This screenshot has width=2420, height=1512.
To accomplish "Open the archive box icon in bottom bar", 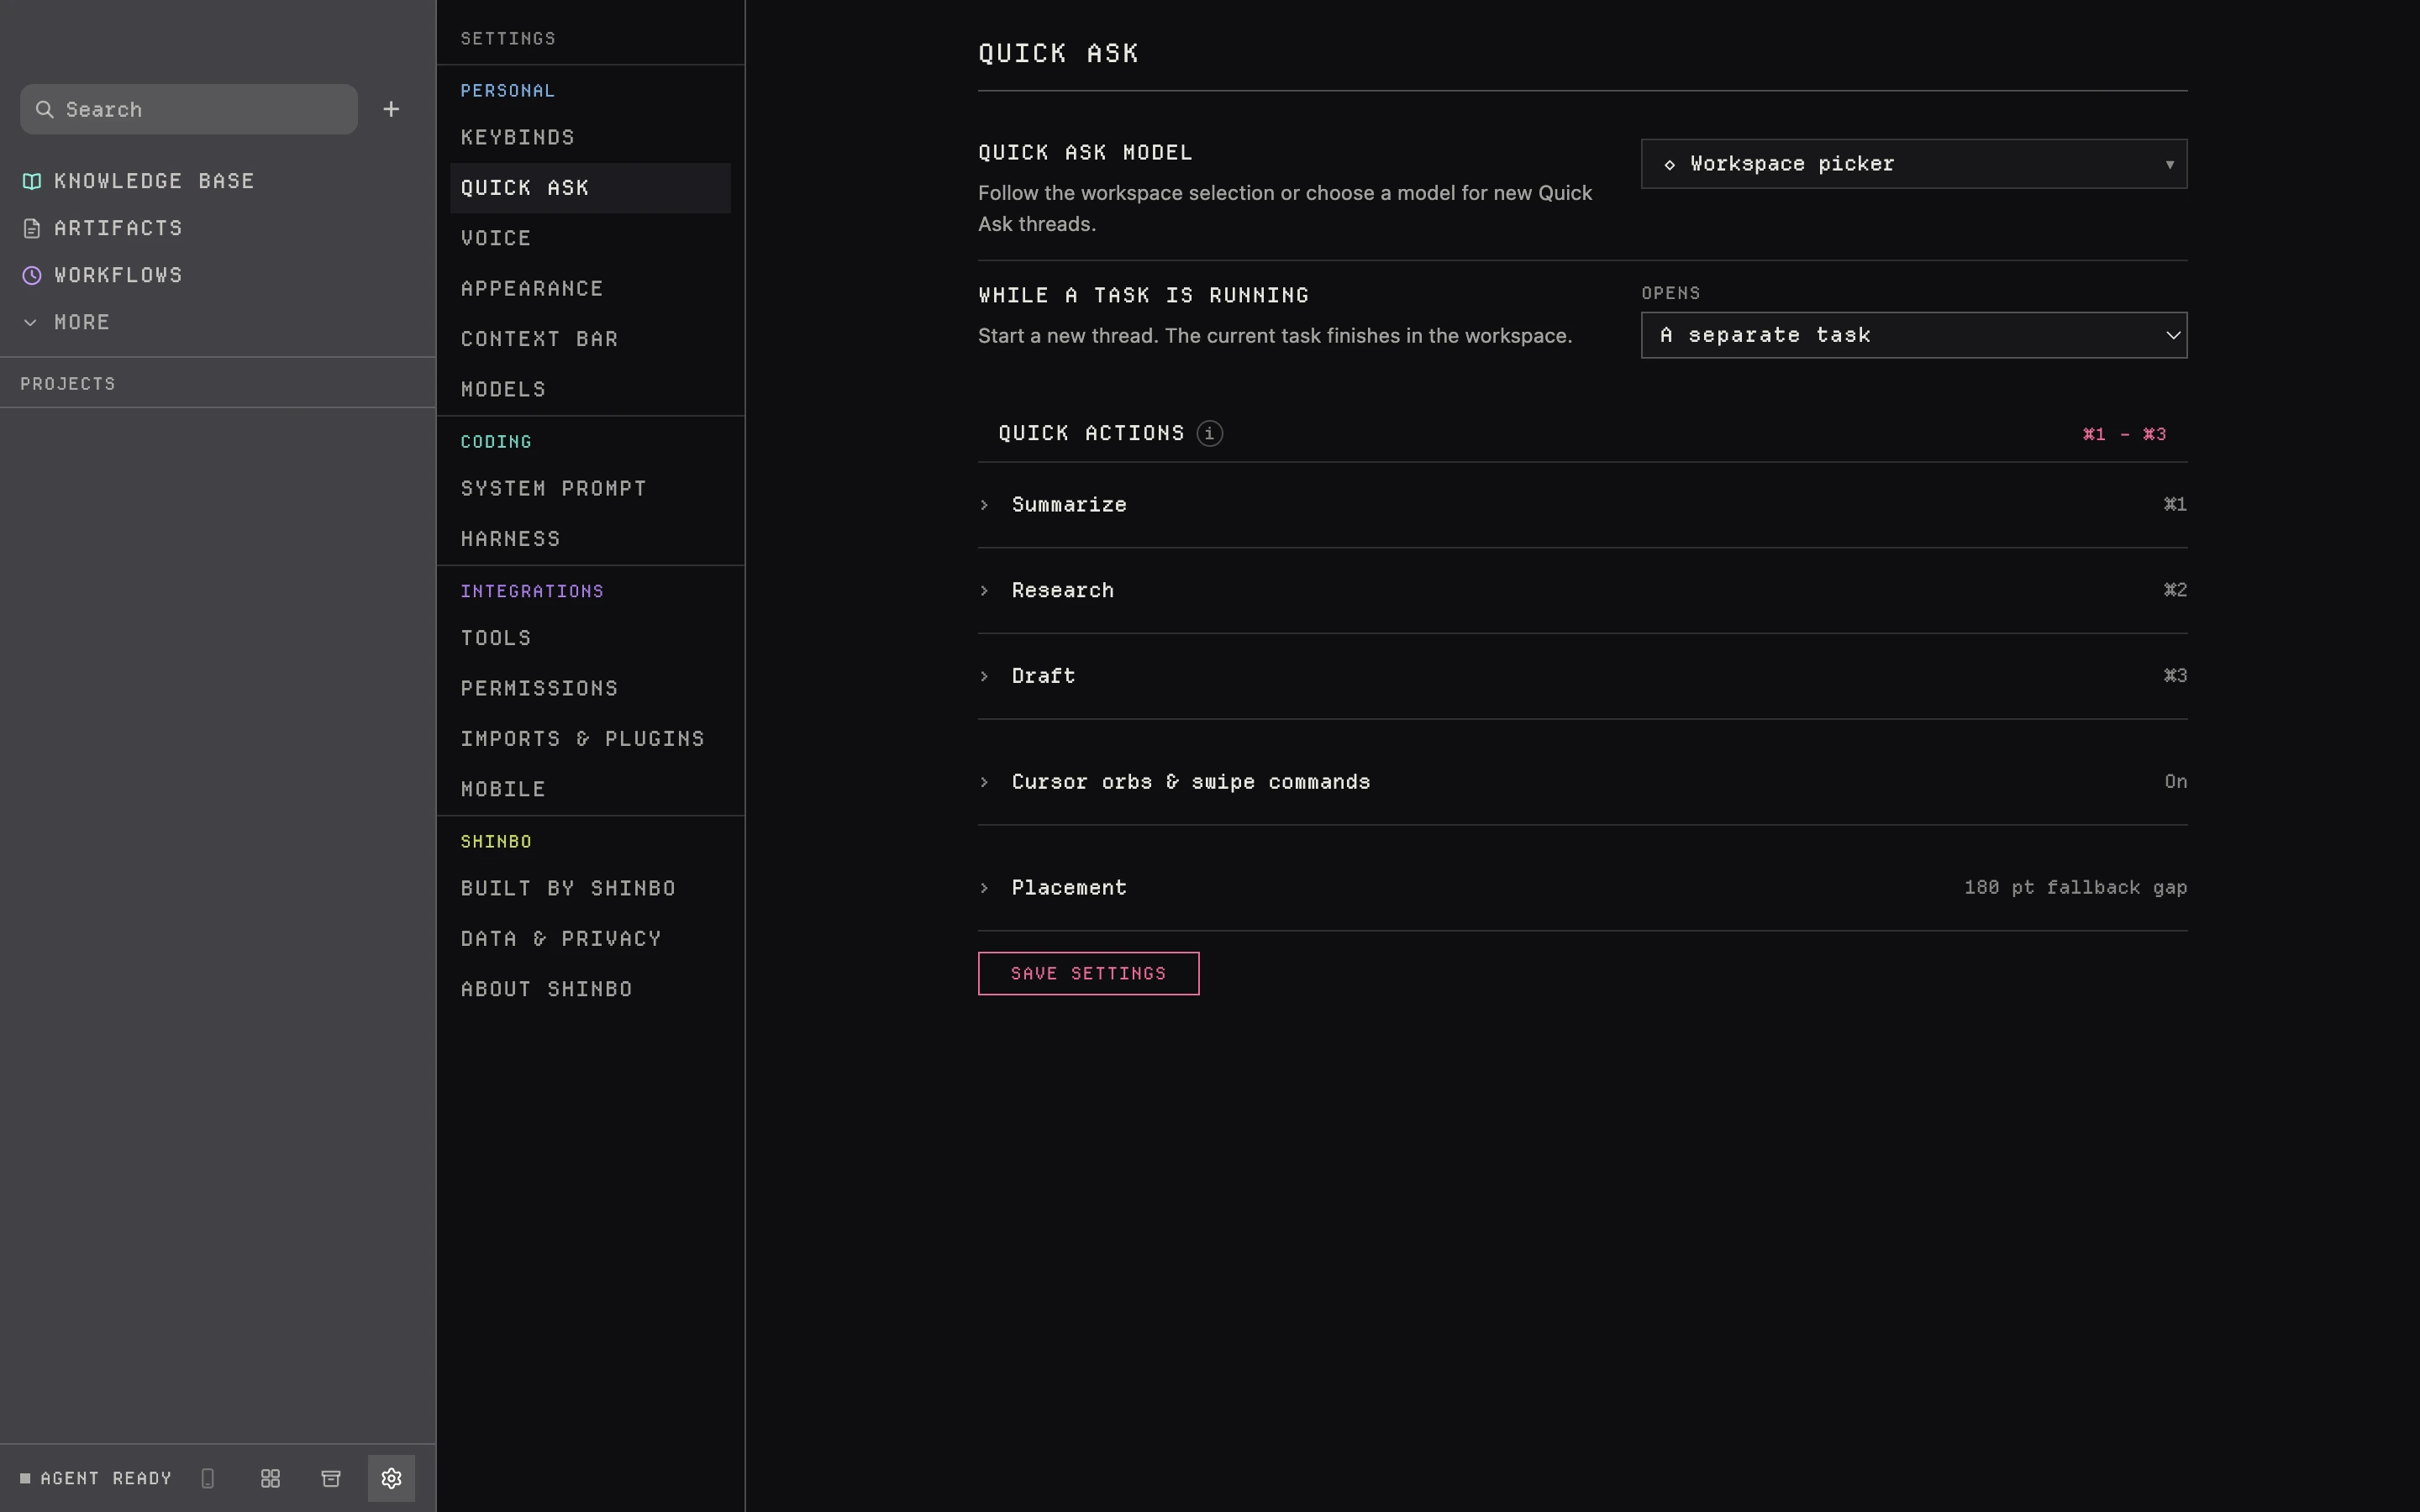I will tap(331, 1478).
